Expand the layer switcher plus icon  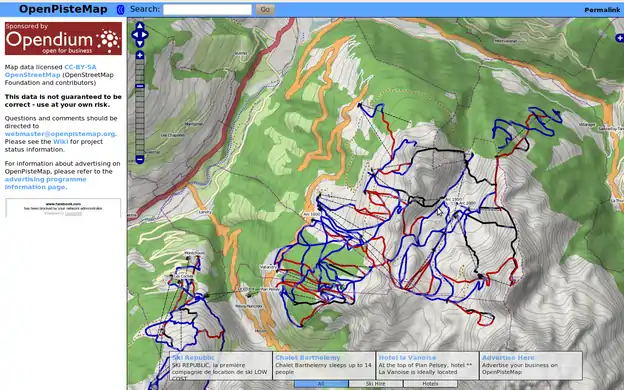pos(620,38)
